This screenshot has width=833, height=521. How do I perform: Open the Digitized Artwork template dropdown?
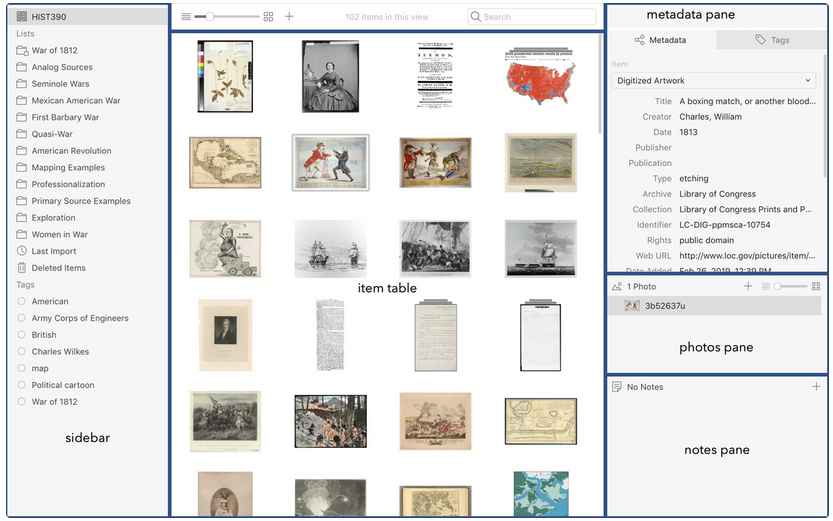click(x=715, y=80)
